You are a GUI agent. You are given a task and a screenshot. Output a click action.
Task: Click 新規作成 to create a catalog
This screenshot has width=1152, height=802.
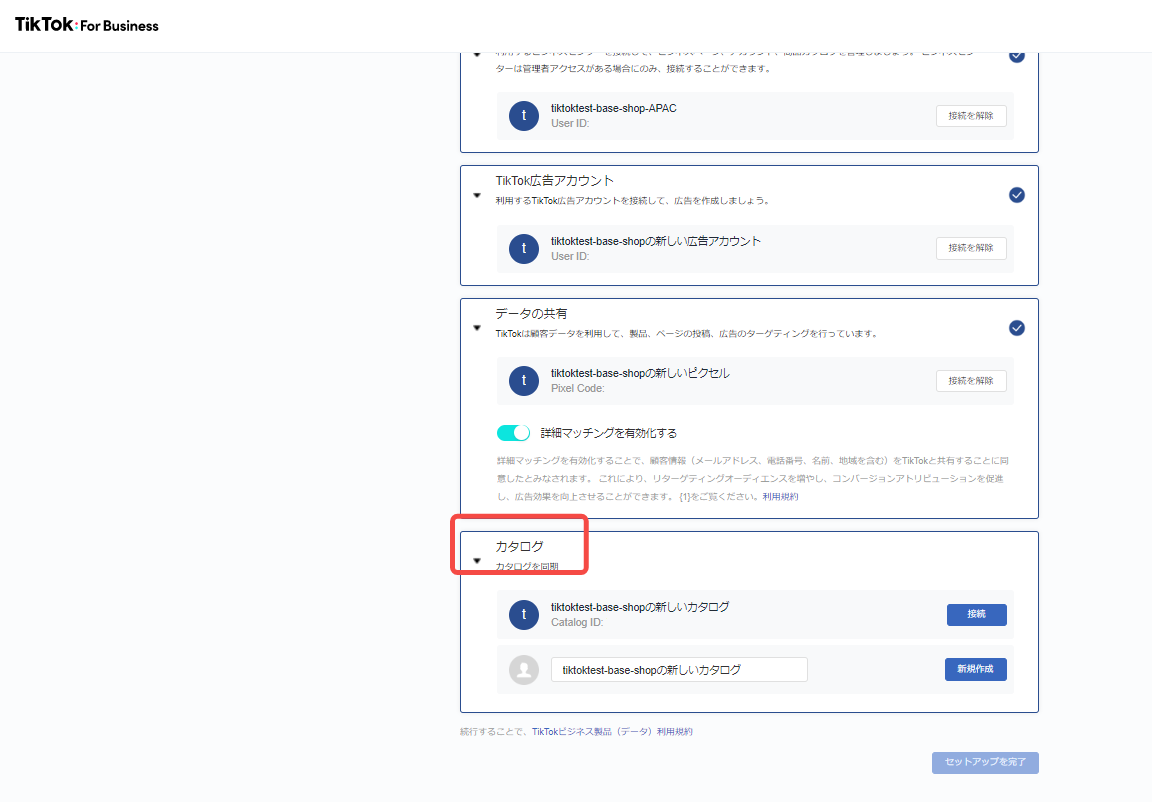tap(975, 669)
